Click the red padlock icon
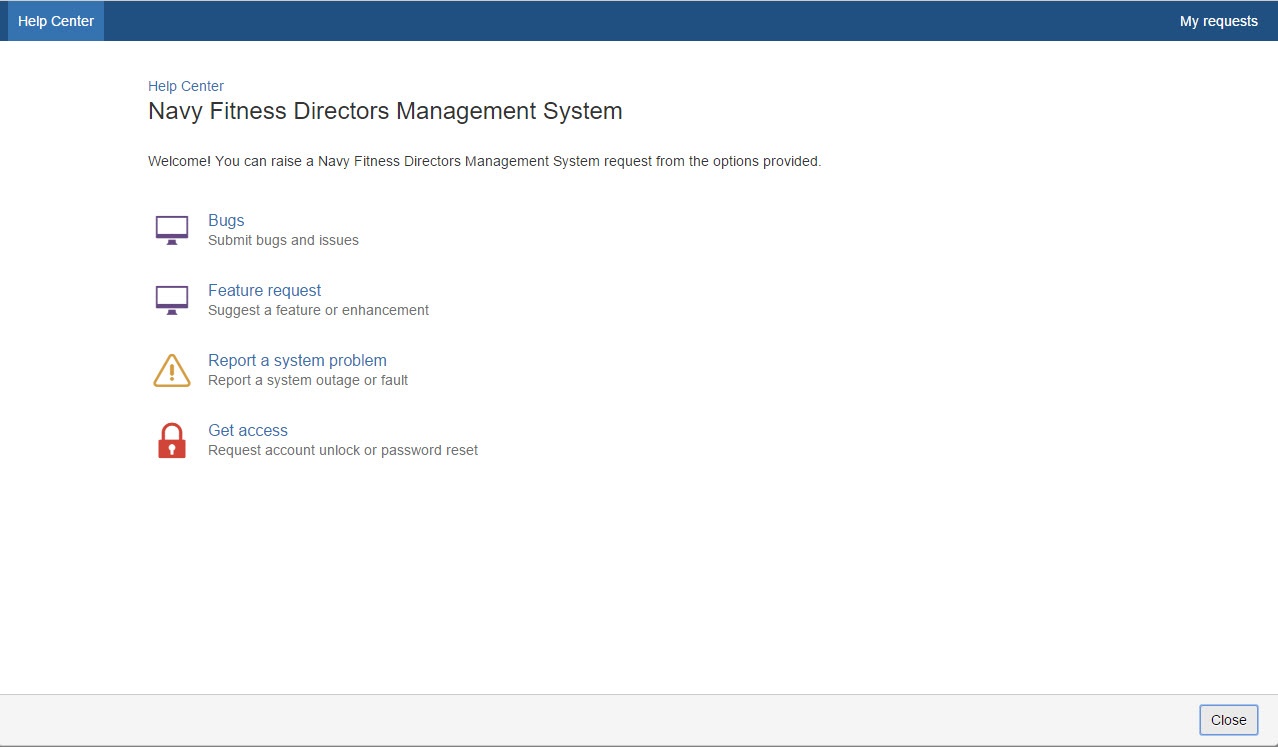 [172, 440]
